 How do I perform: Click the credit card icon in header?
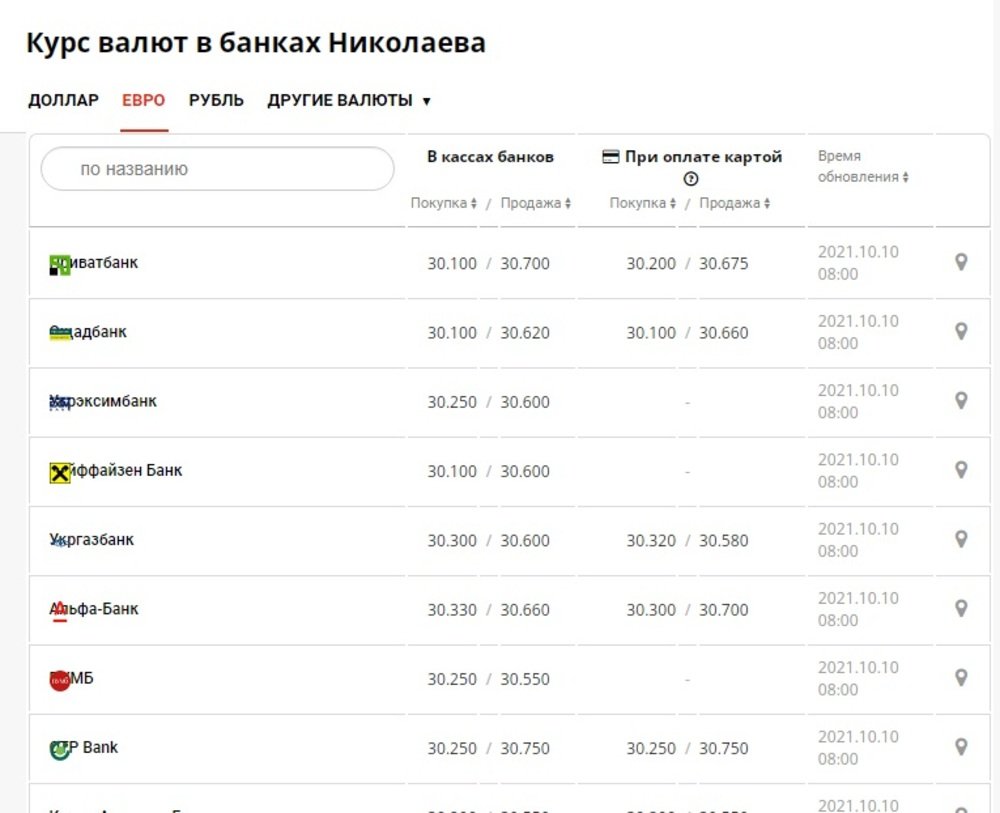point(610,157)
